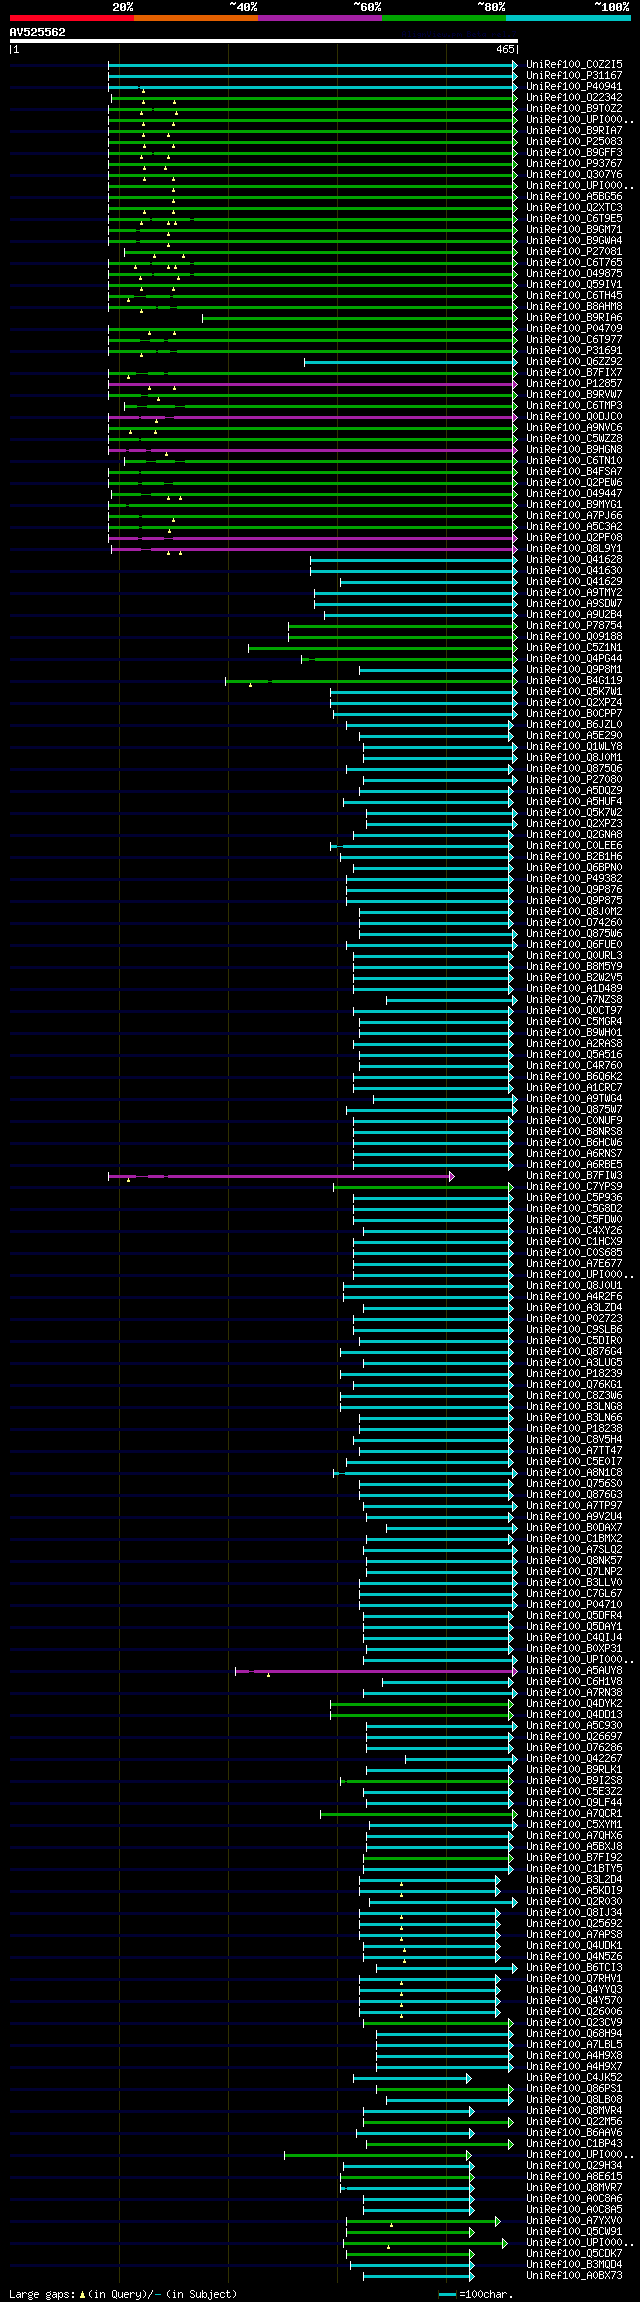Screen dimensions: 640x2302
Task: Open hit UniRef100_B9I2S8
Action: (x=574, y=1781)
